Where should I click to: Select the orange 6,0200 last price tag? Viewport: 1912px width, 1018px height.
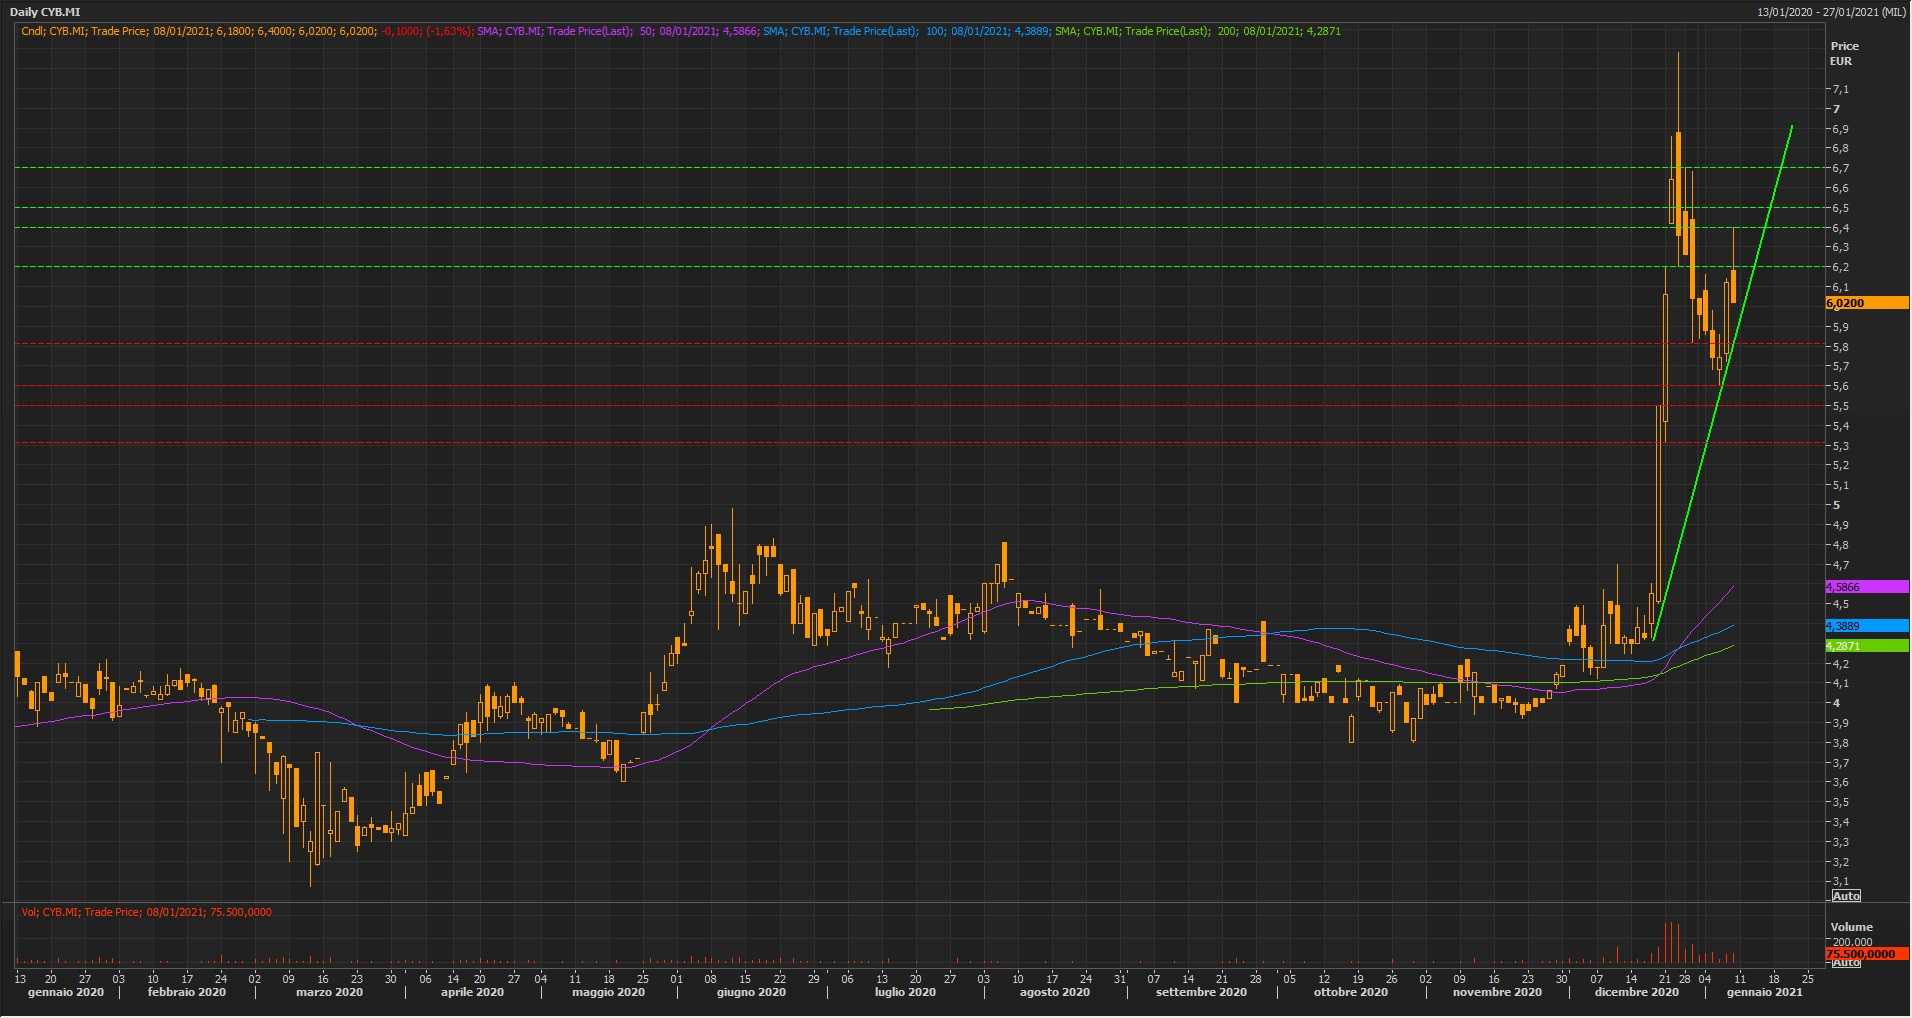point(1866,303)
